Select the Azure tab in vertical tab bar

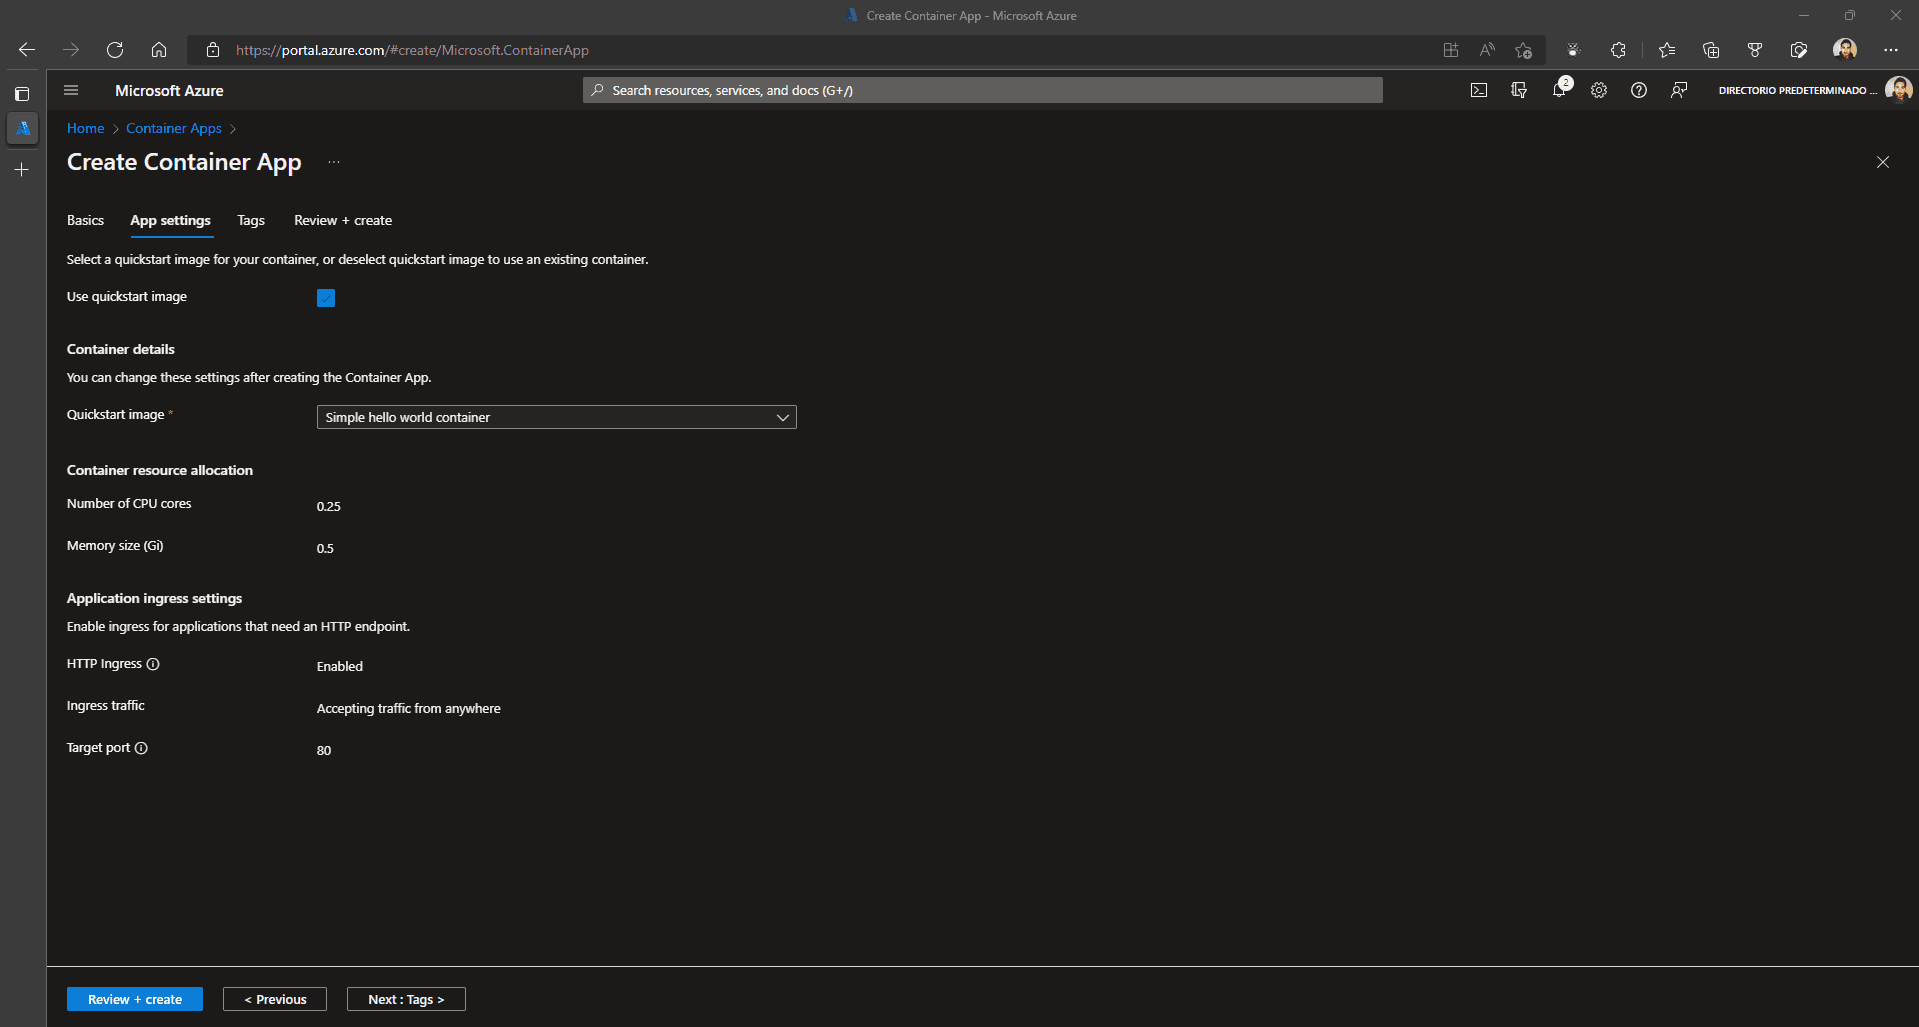[x=22, y=128]
